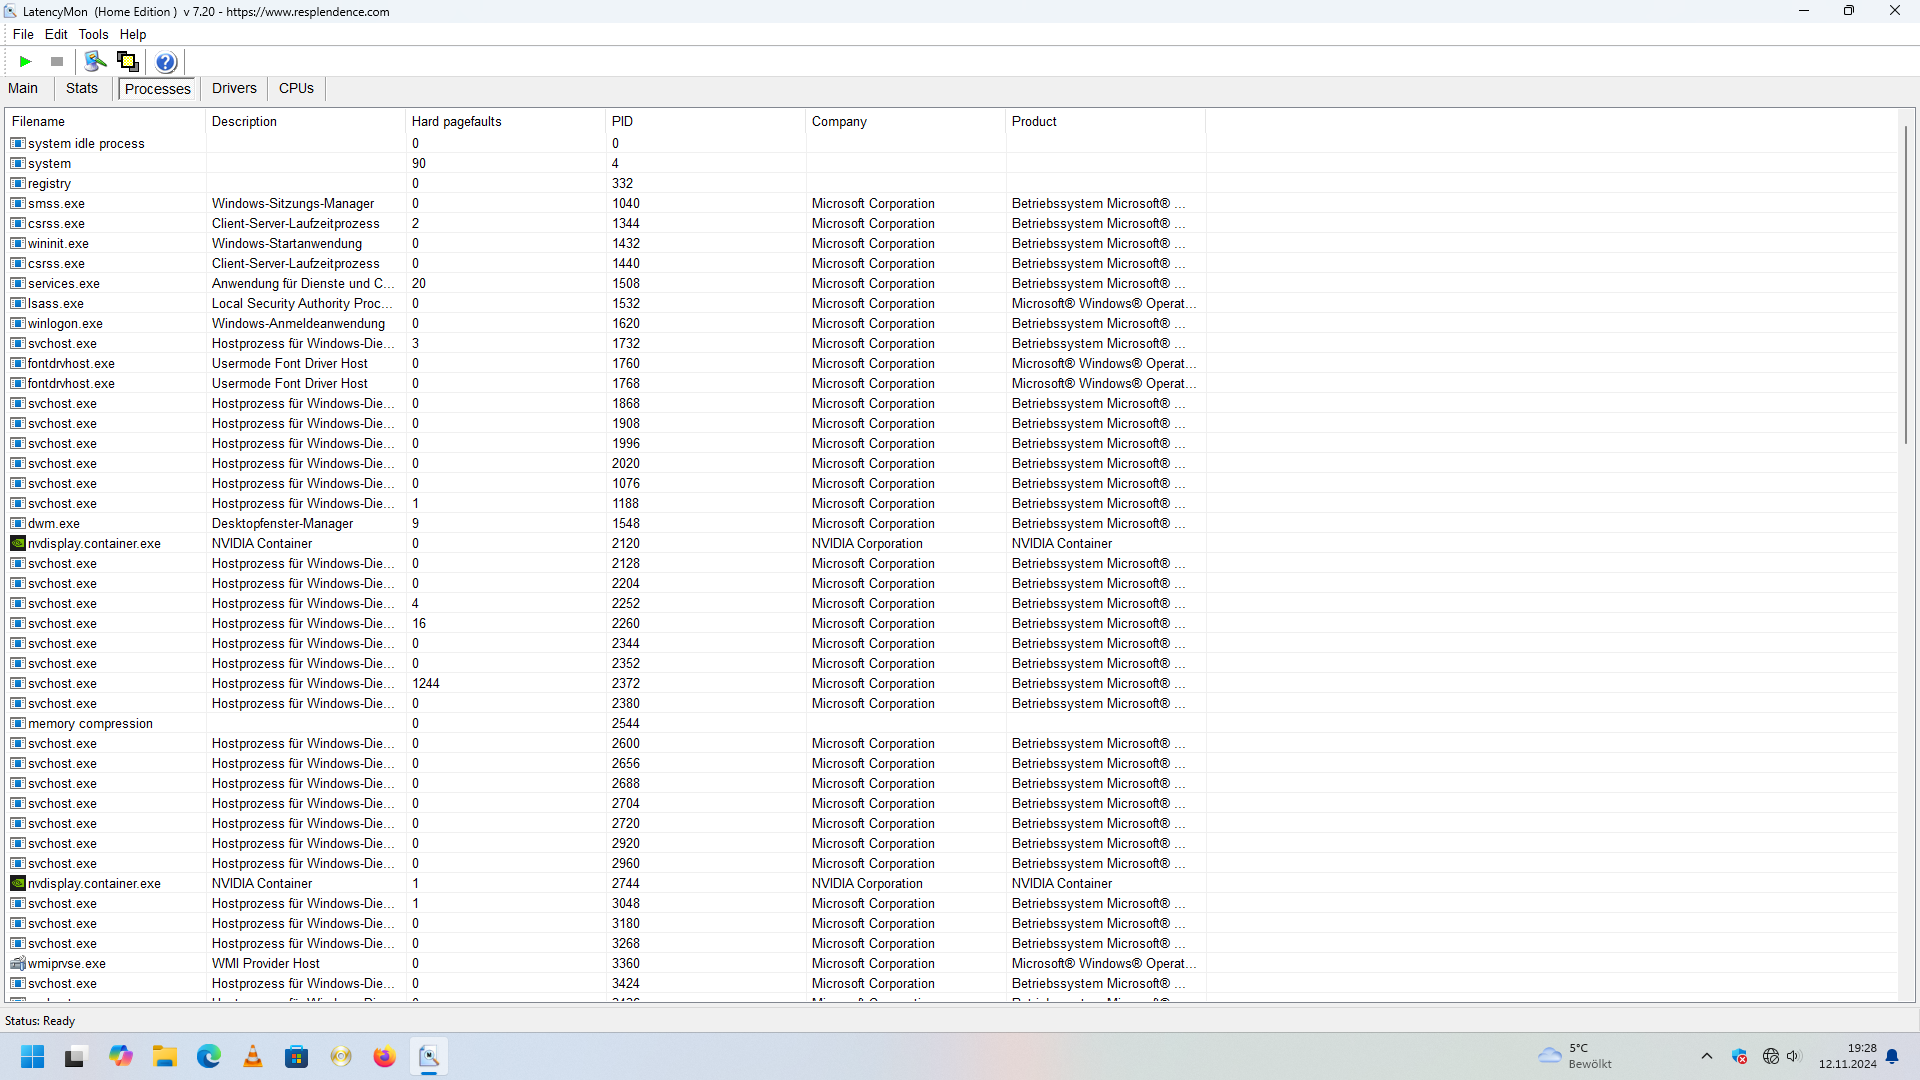Open help via blue question mark icon
Image resolution: width=1920 pixels, height=1080 pixels.
(x=166, y=62)
